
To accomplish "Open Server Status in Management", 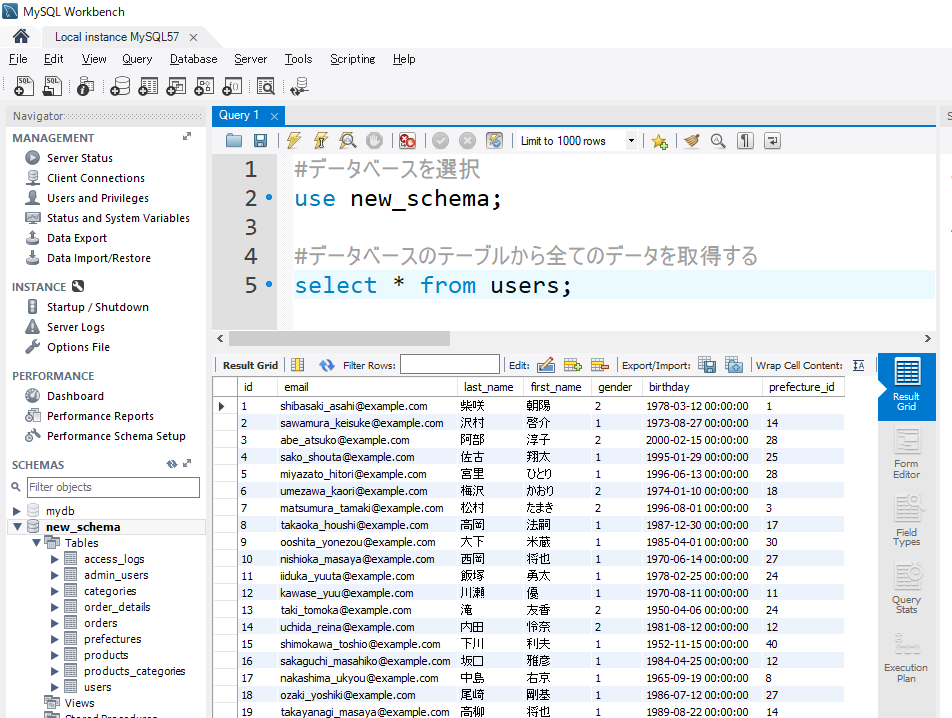I will coord(80,158).
